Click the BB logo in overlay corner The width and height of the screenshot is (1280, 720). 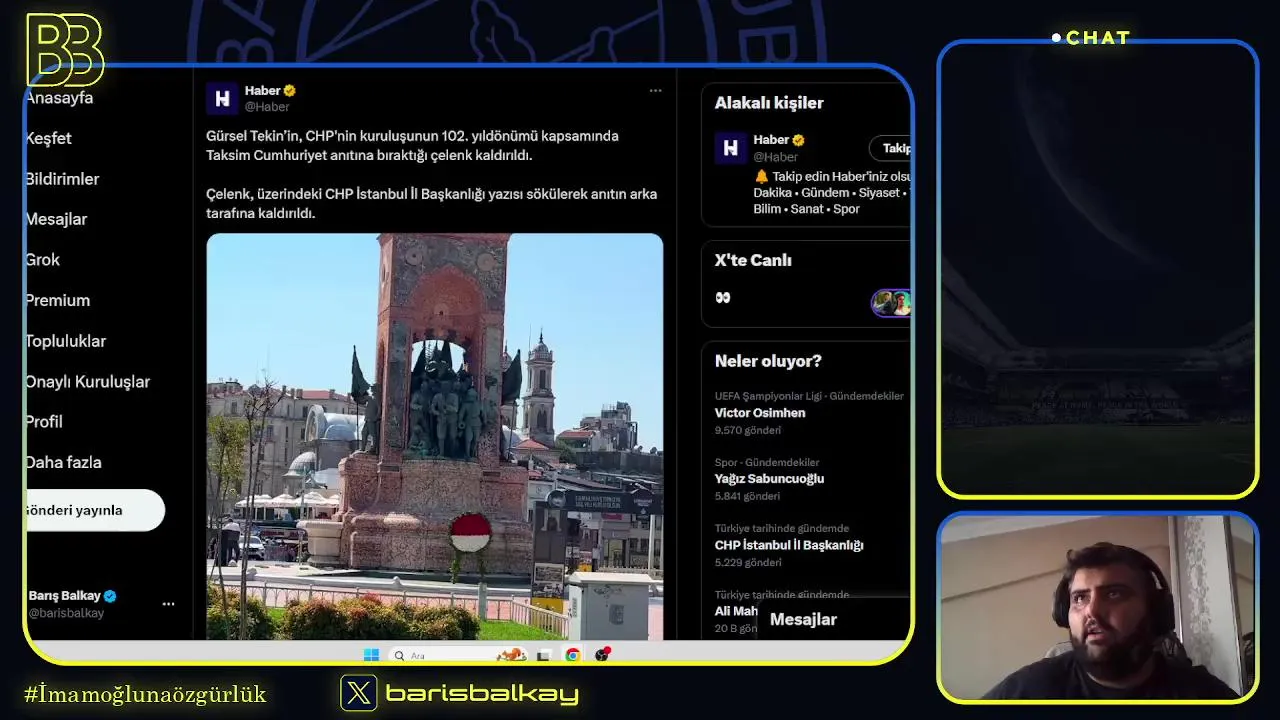[64, 50]
